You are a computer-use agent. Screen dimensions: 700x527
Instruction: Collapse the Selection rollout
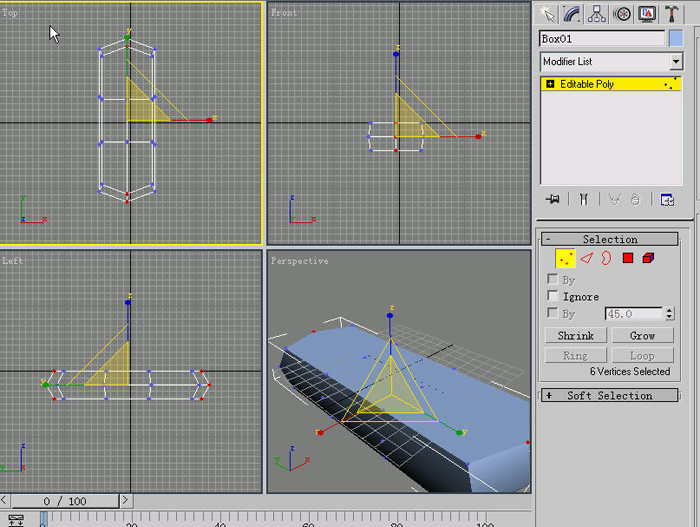[609, 239]
